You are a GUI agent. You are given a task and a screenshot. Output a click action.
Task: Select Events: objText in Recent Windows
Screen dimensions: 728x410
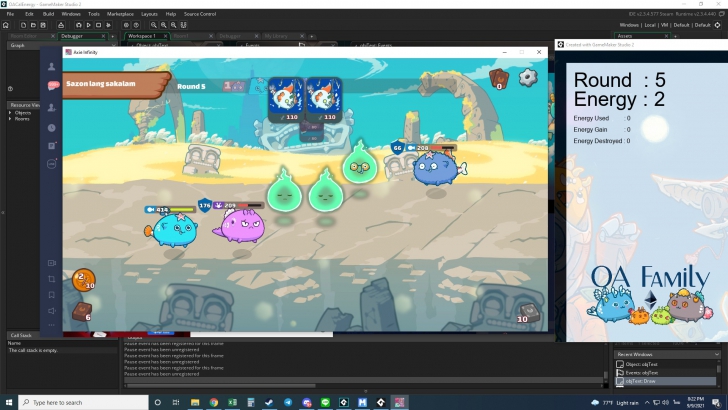pos(667,373)
